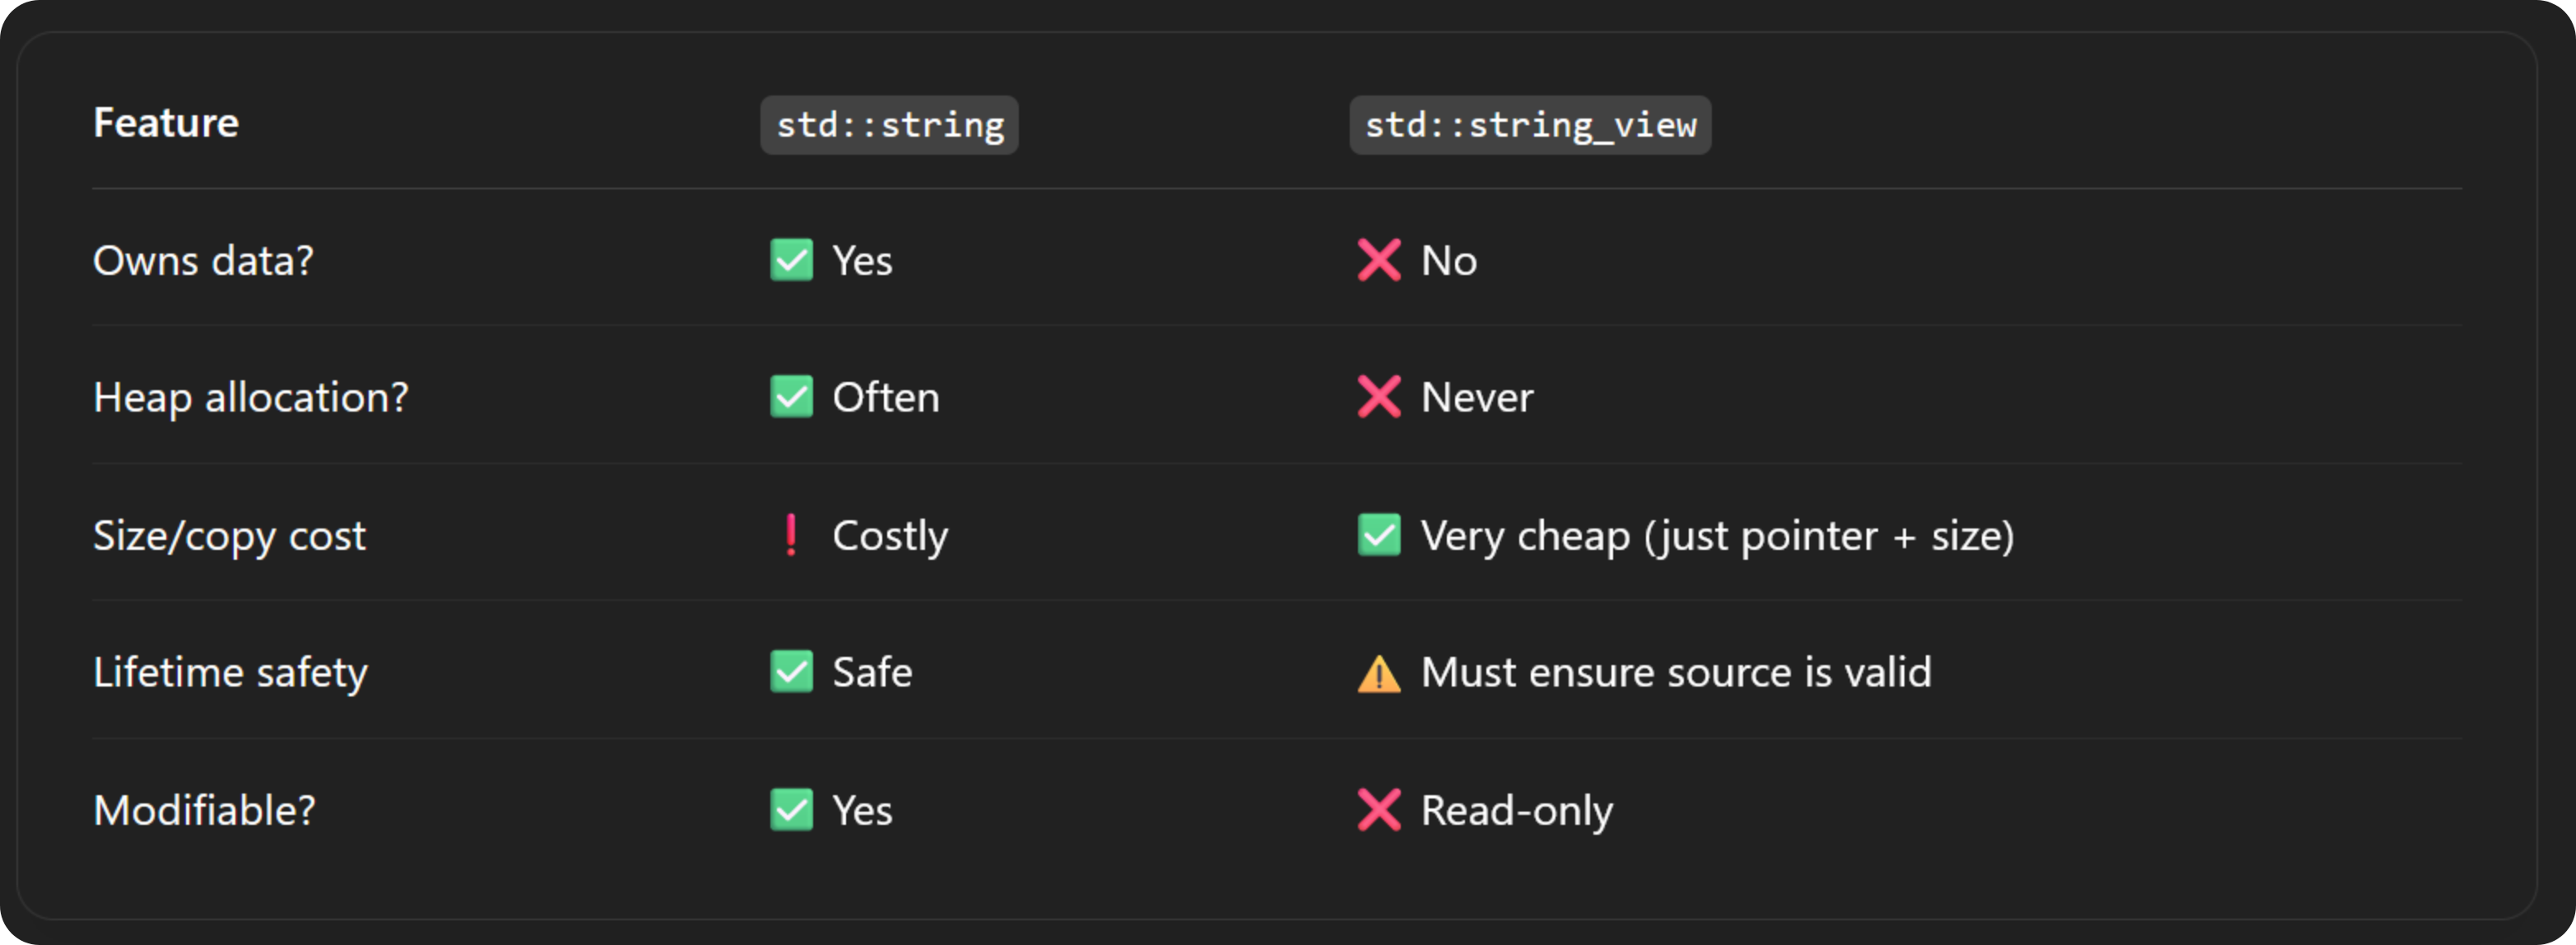This screenshot has height=945, width=2576.
Task: Click the yellow warning triangle icon
Action: coord(1379,673)
